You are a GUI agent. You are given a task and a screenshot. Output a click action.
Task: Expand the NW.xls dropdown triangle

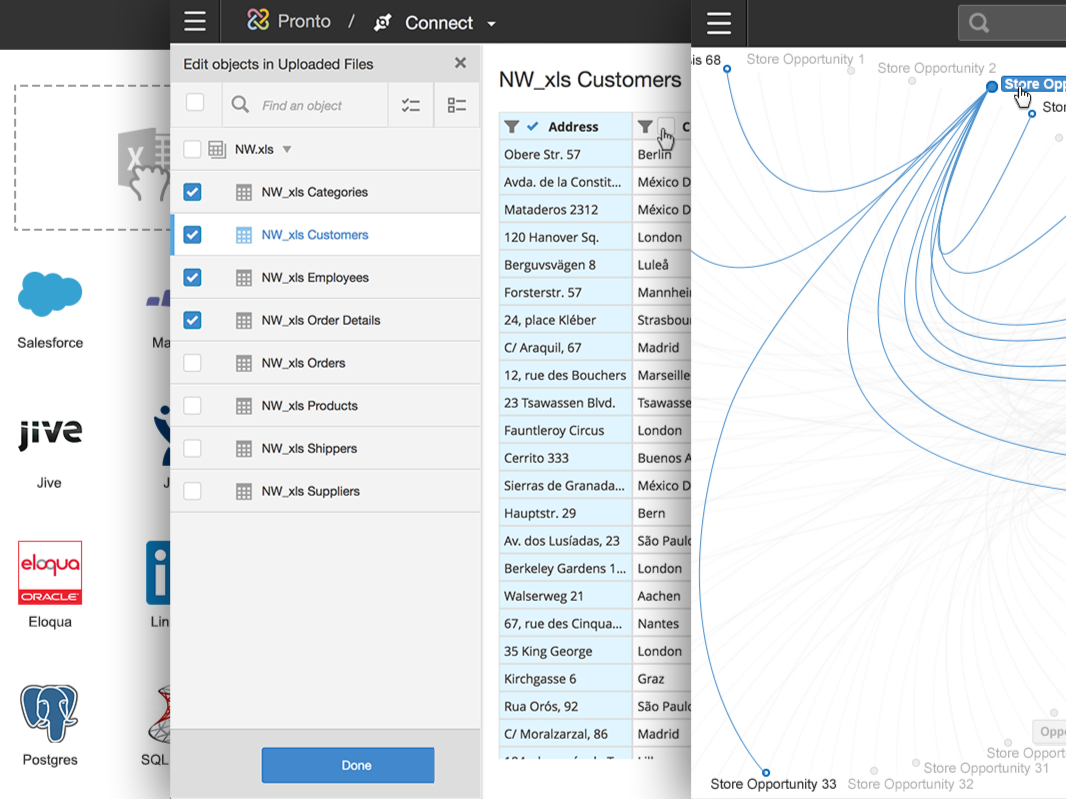pyautogui.click(x=287, y=149)
